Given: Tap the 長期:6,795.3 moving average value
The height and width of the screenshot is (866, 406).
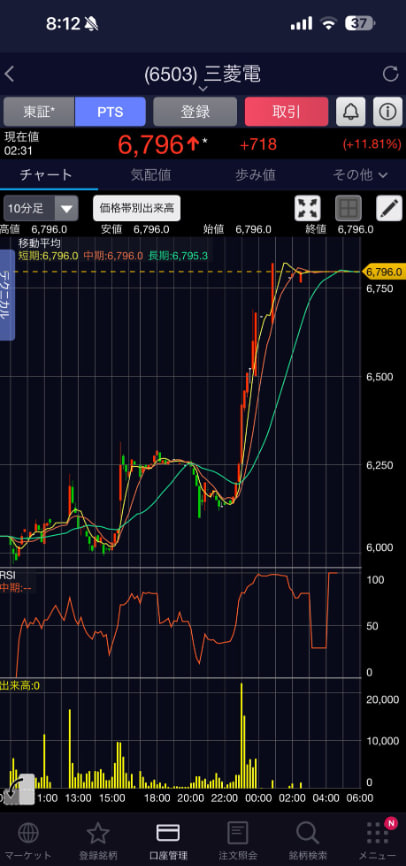Looking at the screenshot, I should [x=178, y=256].
